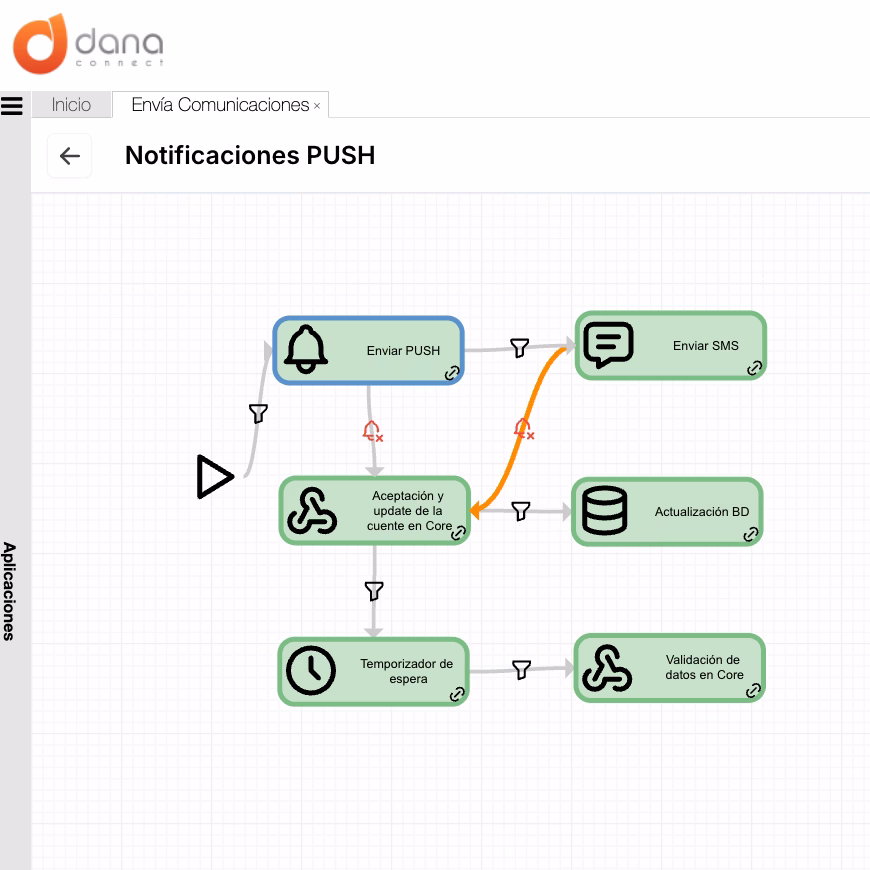Click the link icon on Validación de datos node
Viewport: 870px width, 870px height.
point(753,691)
